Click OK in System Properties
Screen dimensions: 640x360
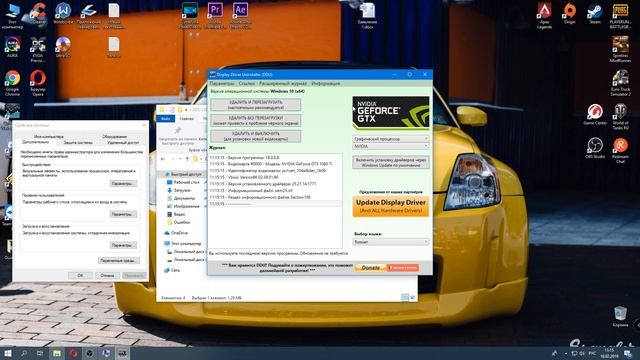pos(80,276)
